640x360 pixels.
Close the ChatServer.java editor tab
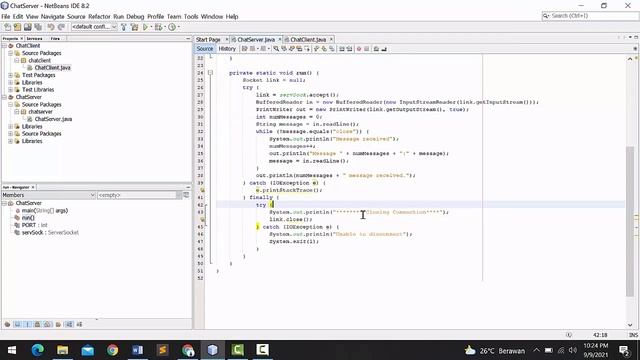(280, 40)
